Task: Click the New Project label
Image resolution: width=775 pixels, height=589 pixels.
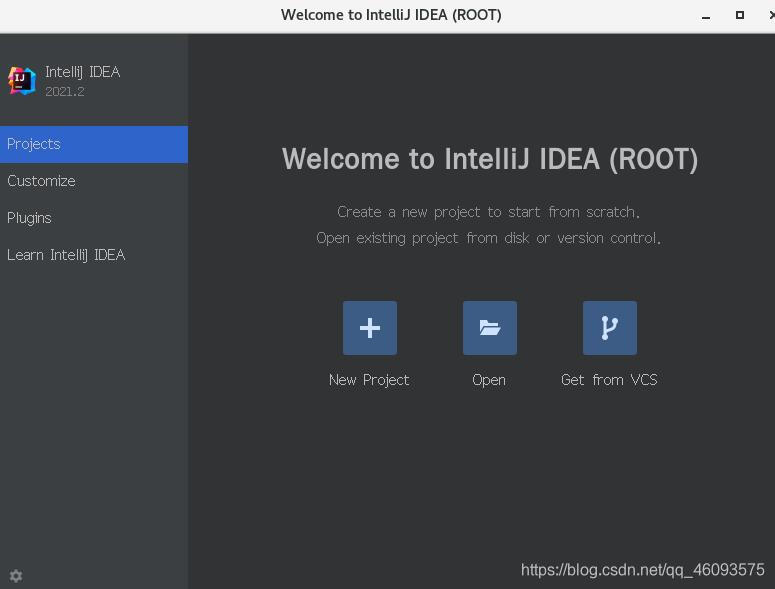Action: [x=369, y=380]
